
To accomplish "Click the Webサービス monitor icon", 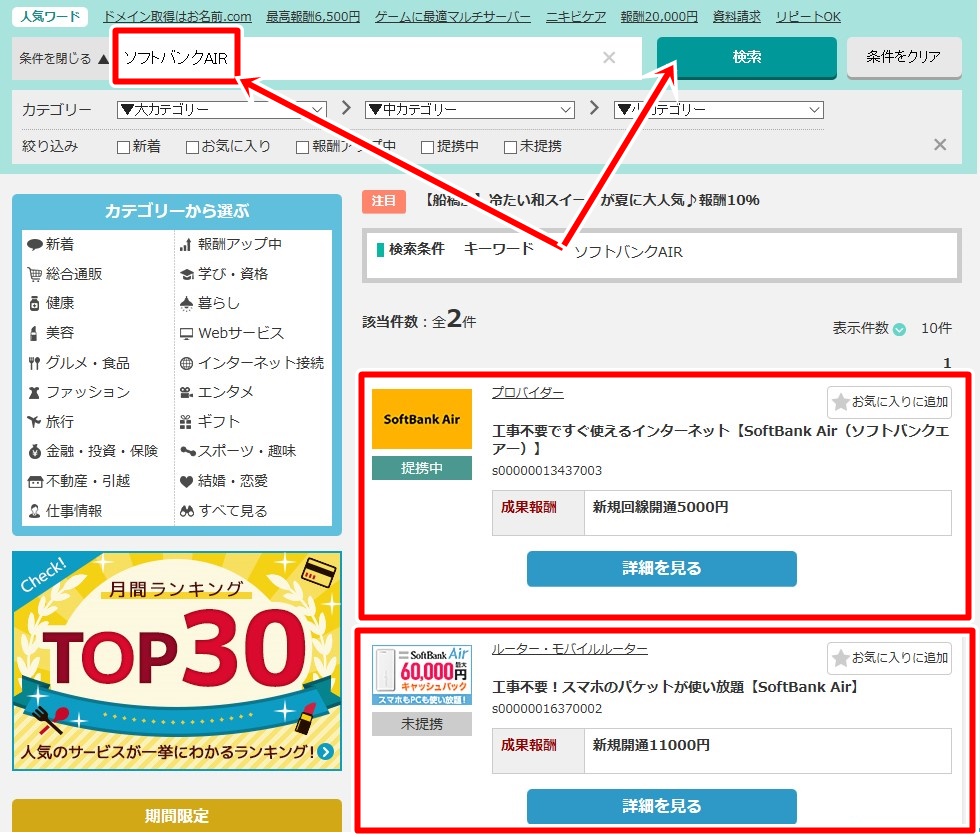I will [186, 333].
